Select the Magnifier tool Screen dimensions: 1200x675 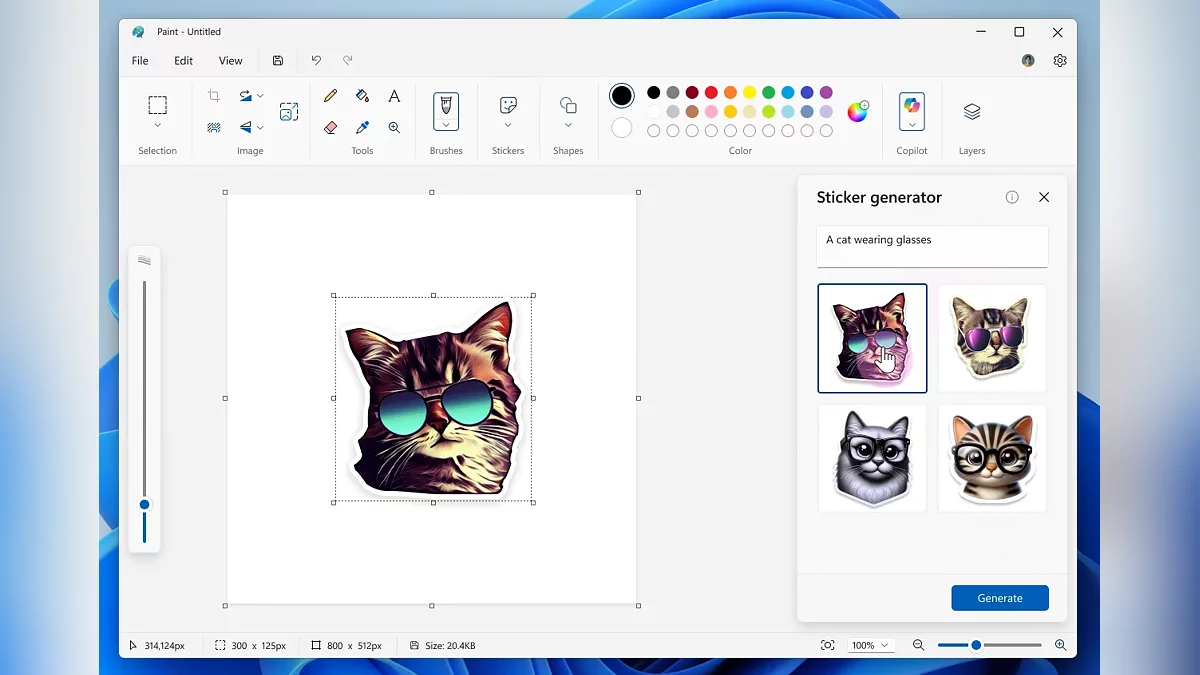point(394,127)
